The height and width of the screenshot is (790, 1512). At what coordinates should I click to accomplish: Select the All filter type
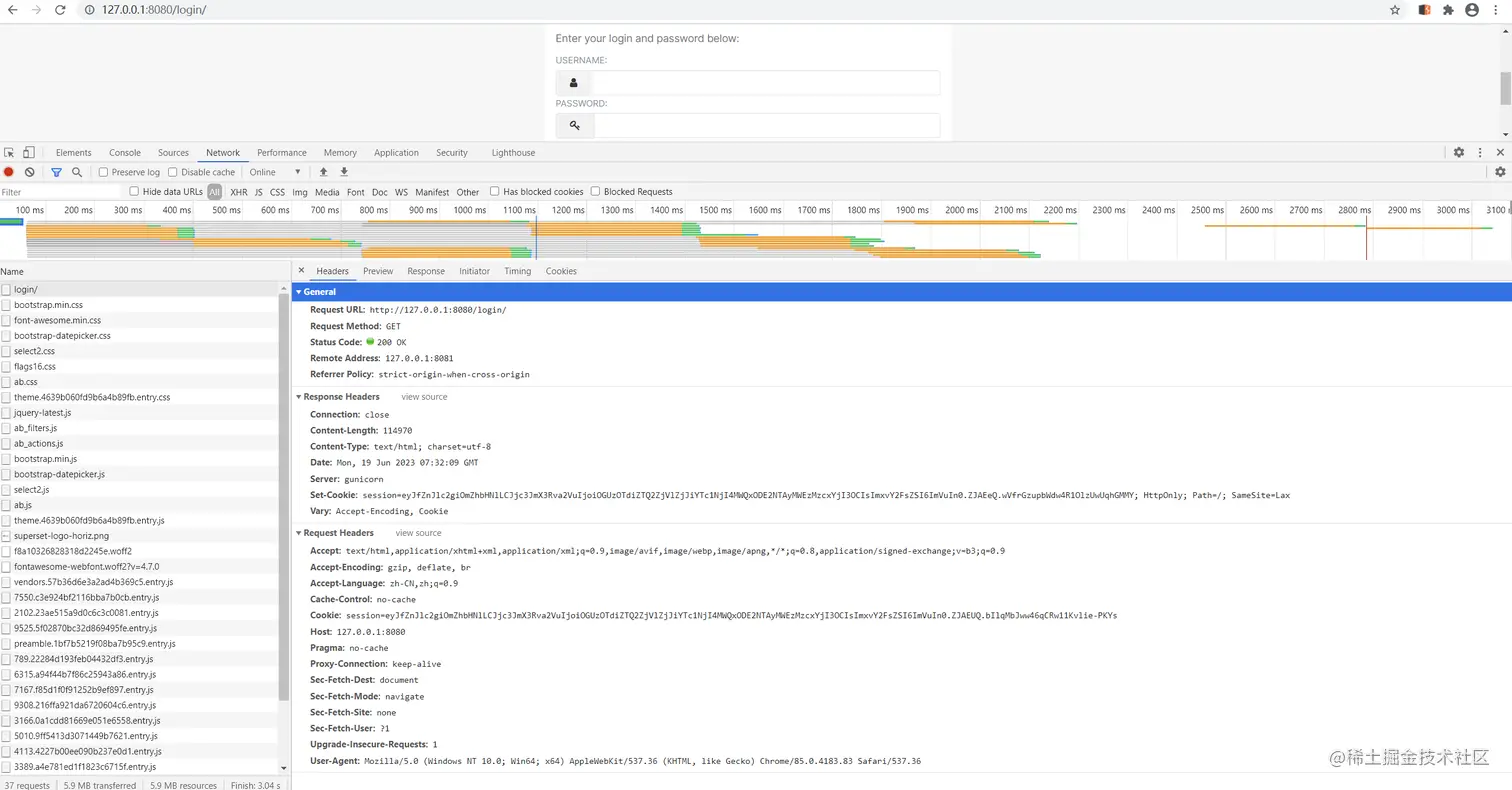215,192
